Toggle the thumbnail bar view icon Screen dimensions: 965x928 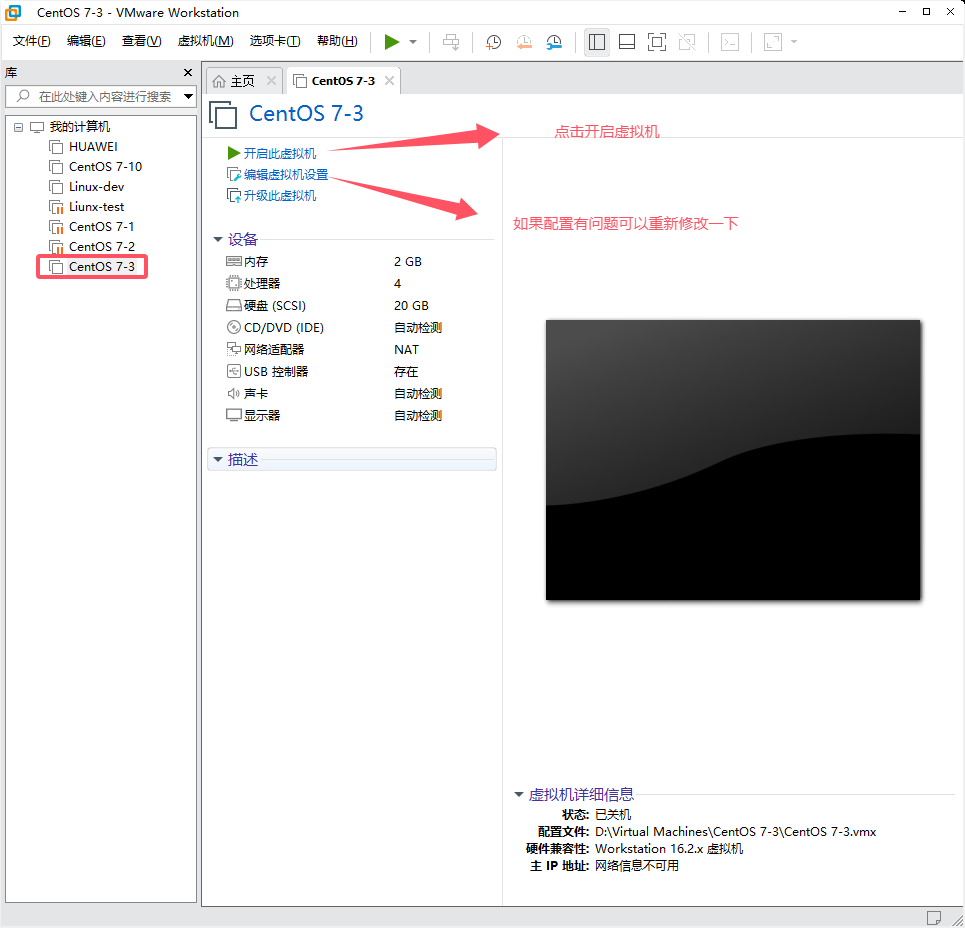tap(627, 42)
